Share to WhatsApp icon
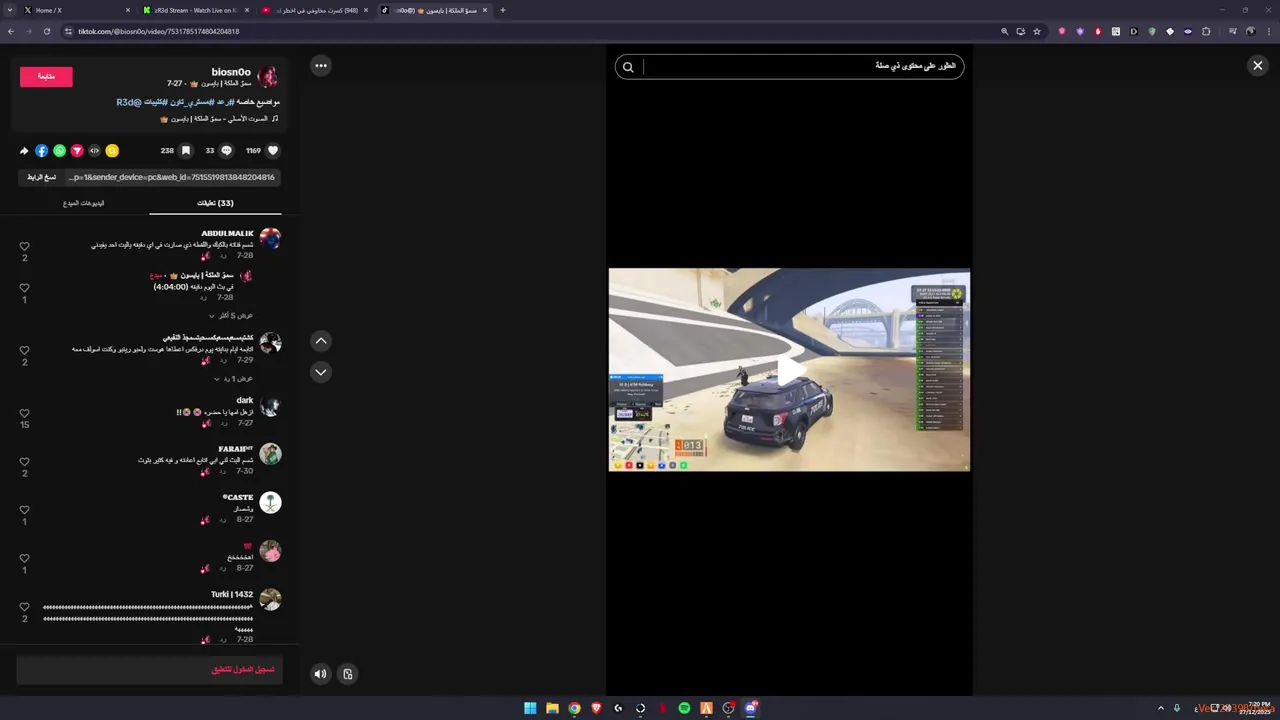 [59, 151]
